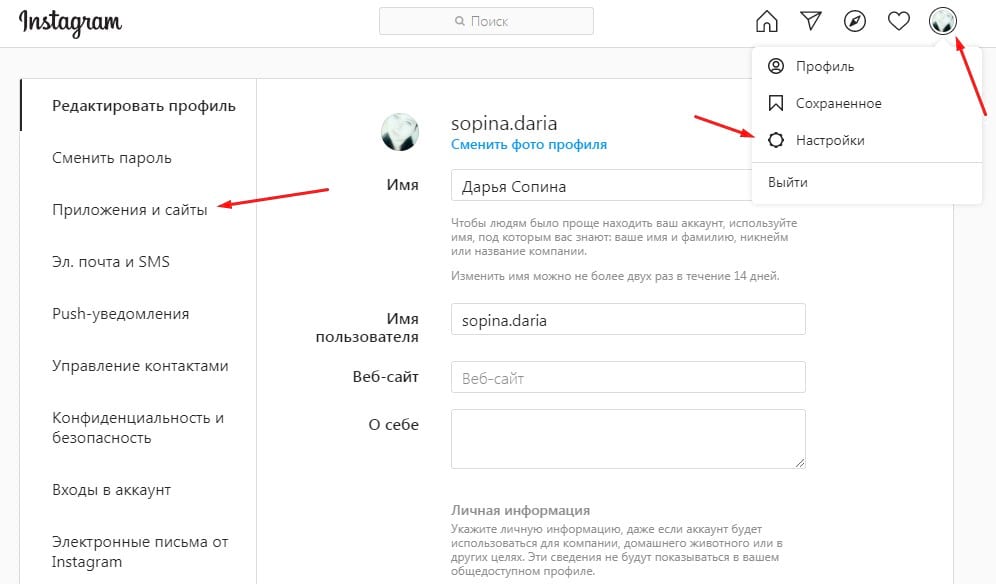Screen dimensions: 996x584
Task: Open Эл. почта и SMS settings
Action: coord(111,262)
